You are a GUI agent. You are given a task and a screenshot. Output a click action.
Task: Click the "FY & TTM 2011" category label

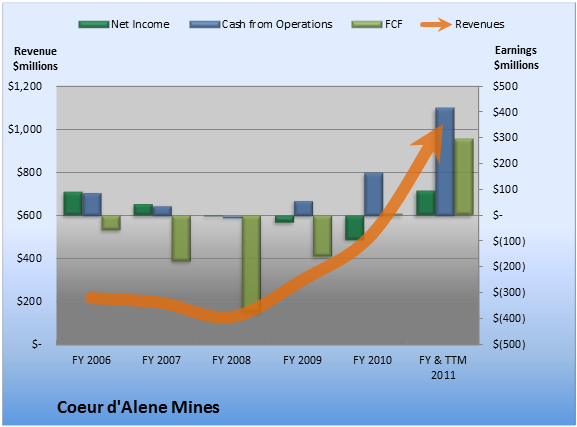pos(443,367)
